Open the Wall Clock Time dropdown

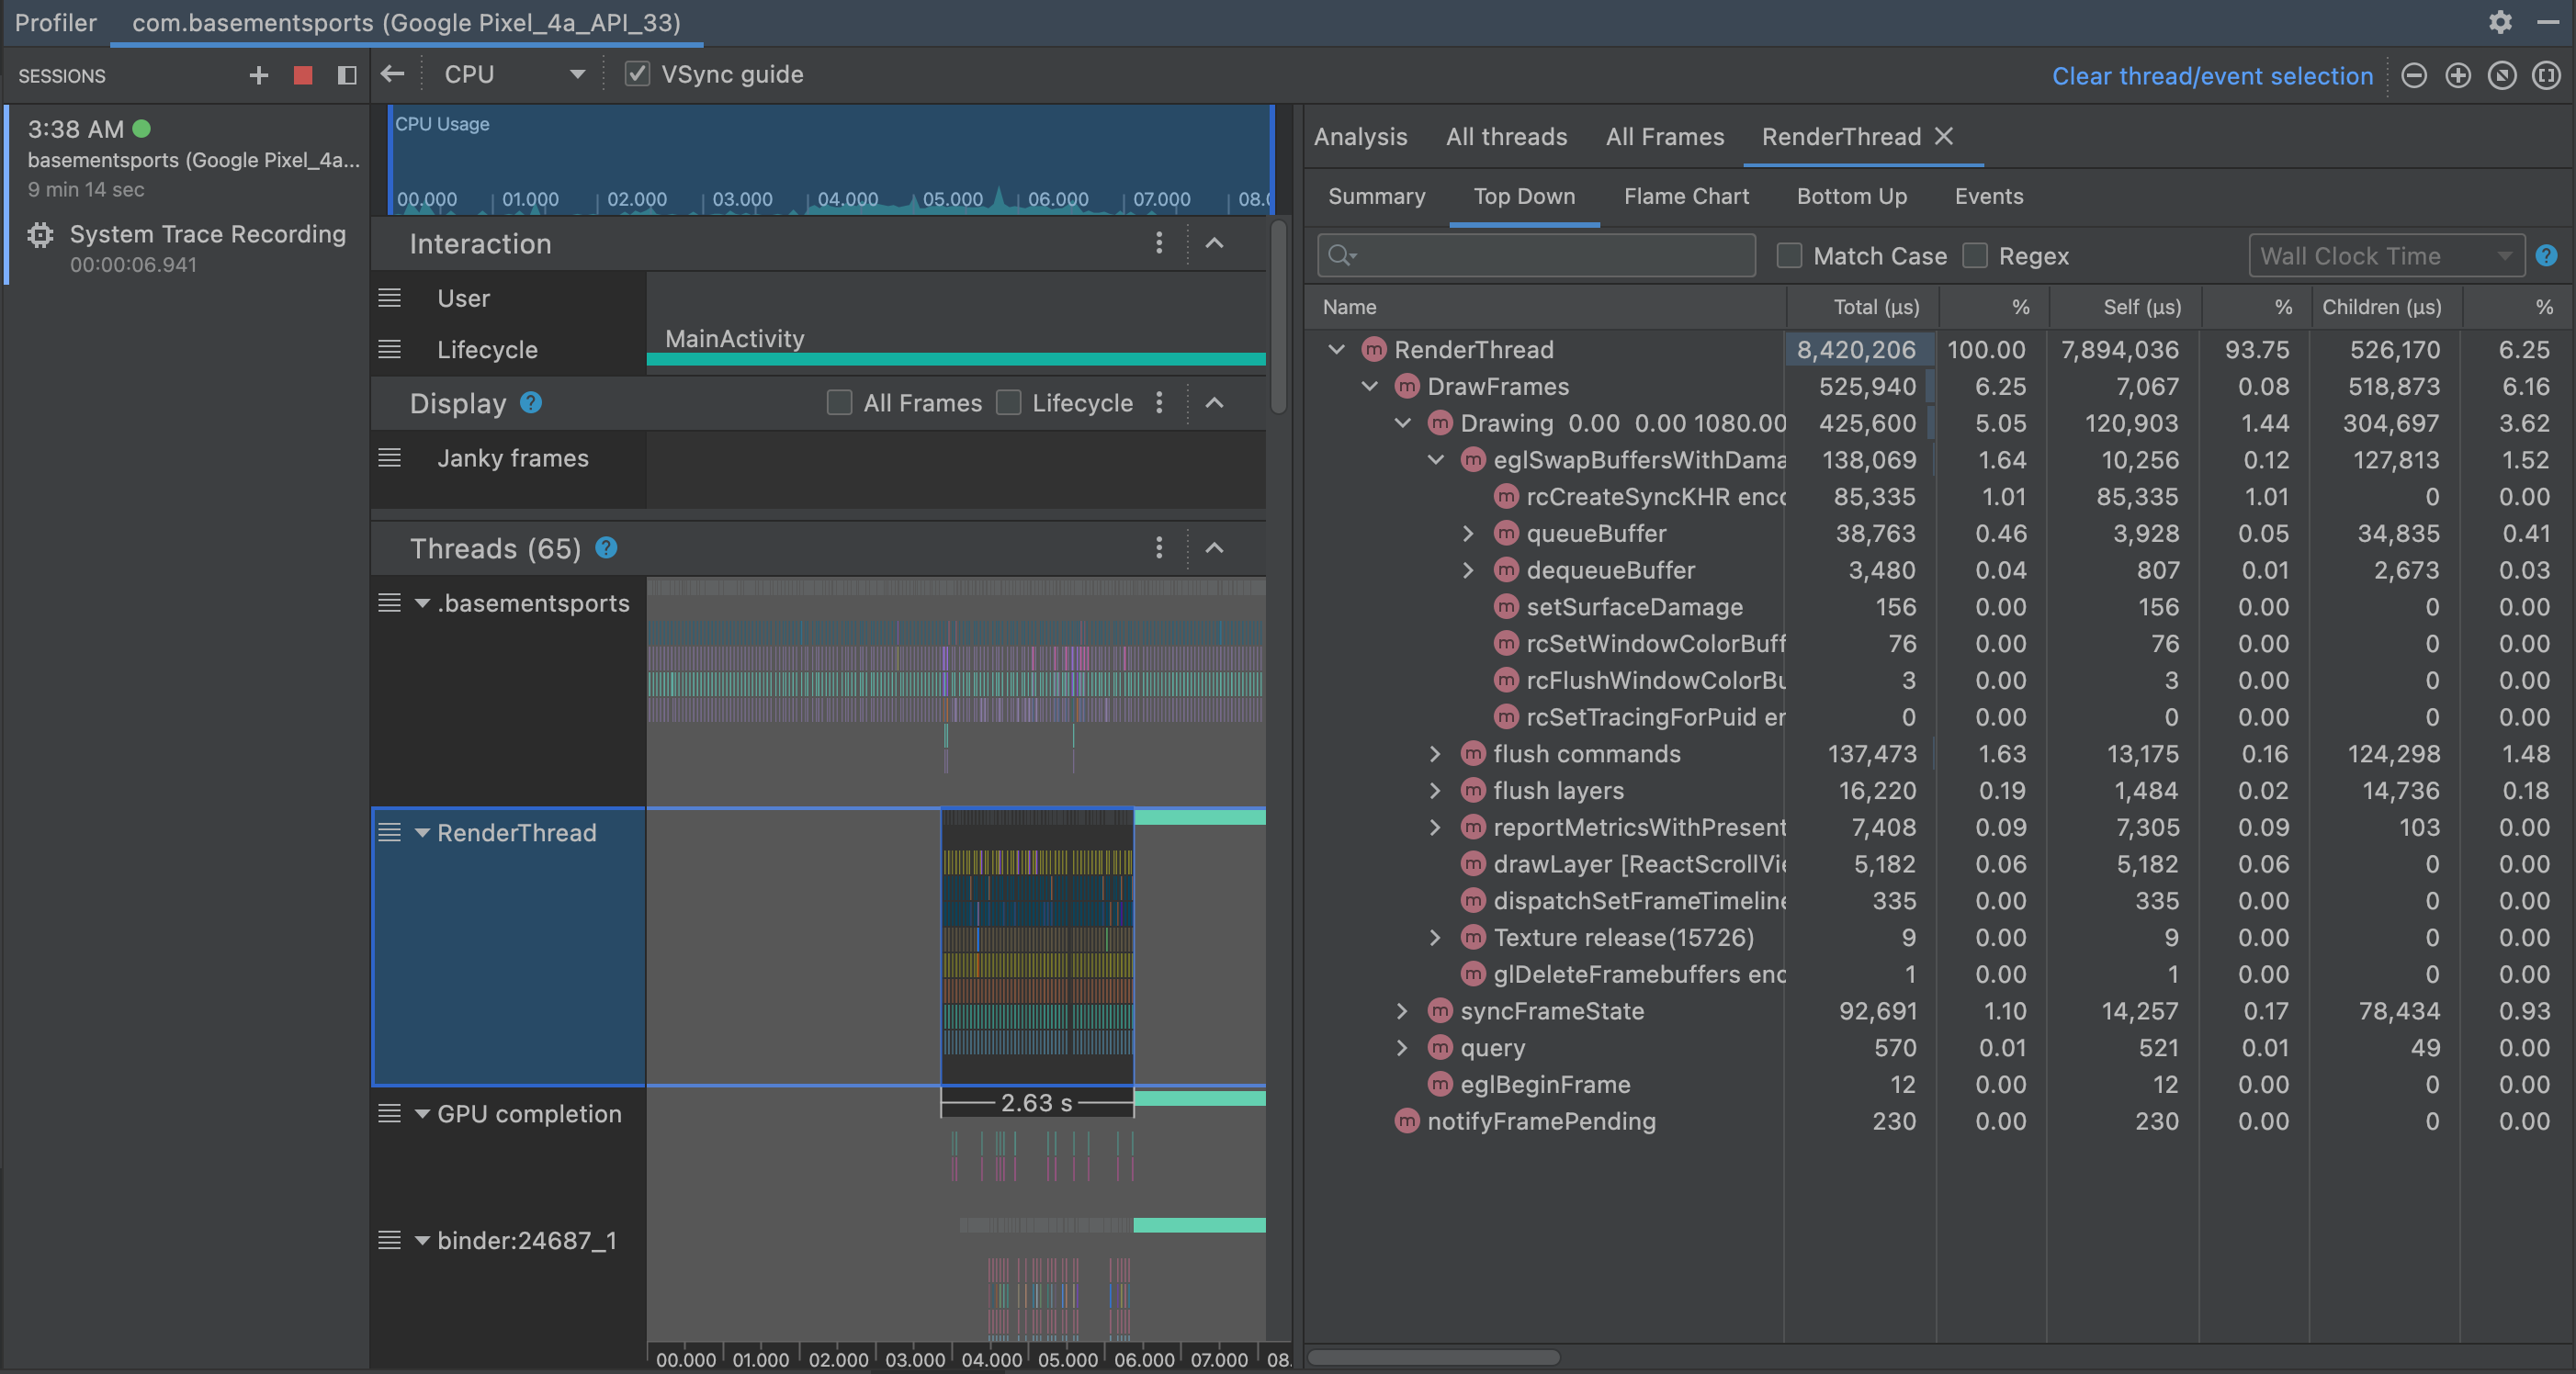2385,256
